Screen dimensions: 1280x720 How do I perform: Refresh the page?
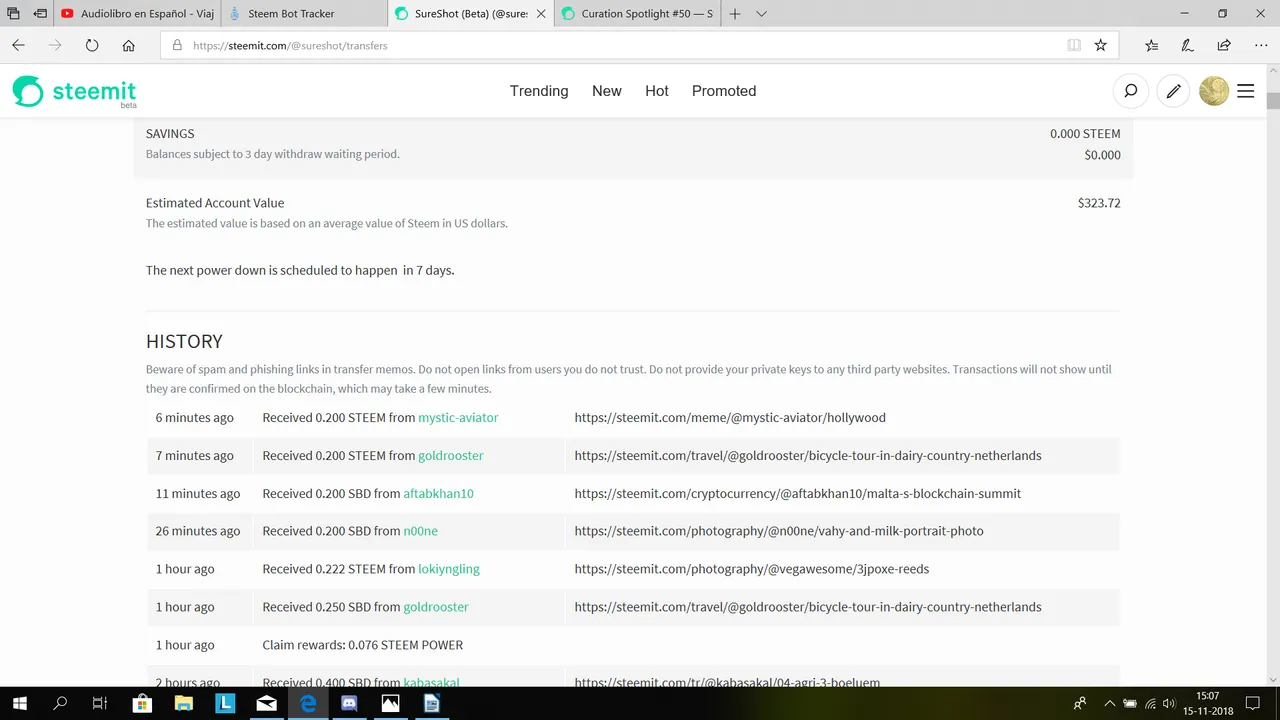point(92,45)
